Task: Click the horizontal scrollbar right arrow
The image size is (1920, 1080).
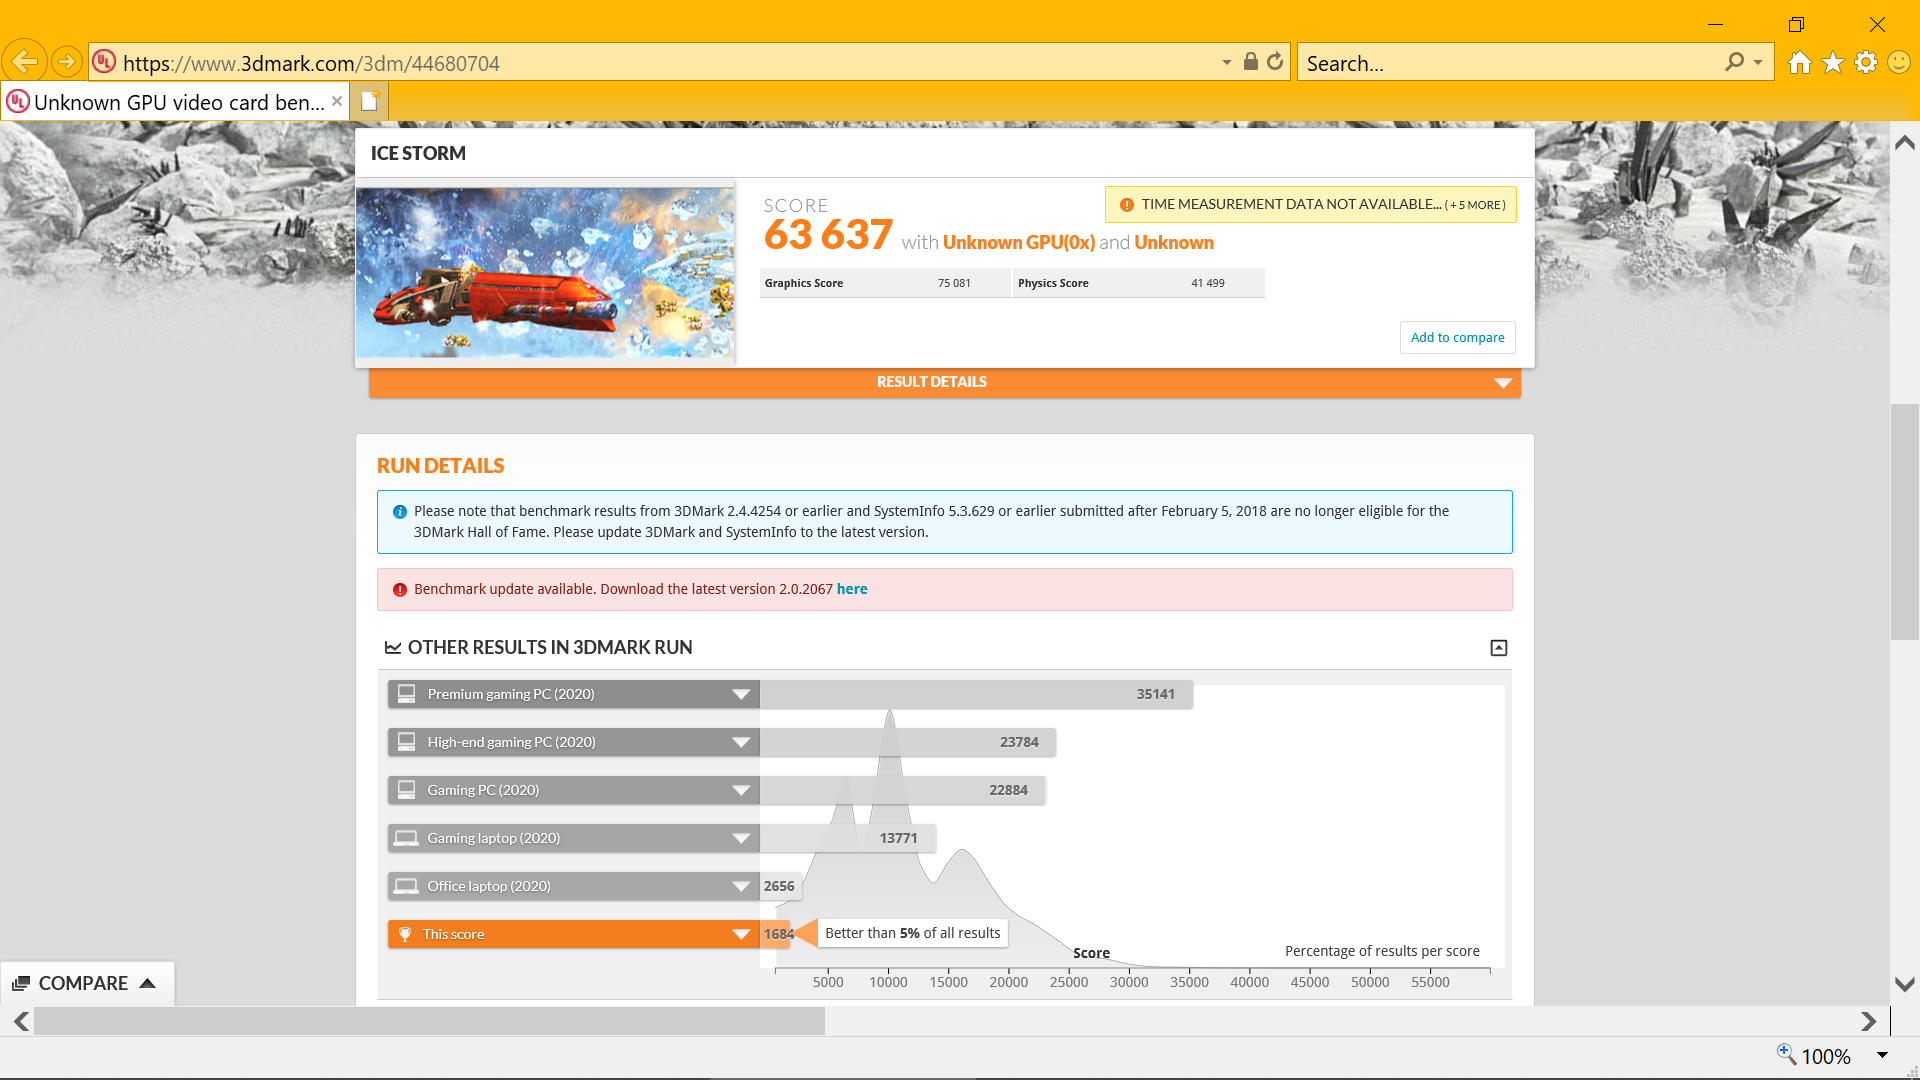Action: (1868, 1021)
